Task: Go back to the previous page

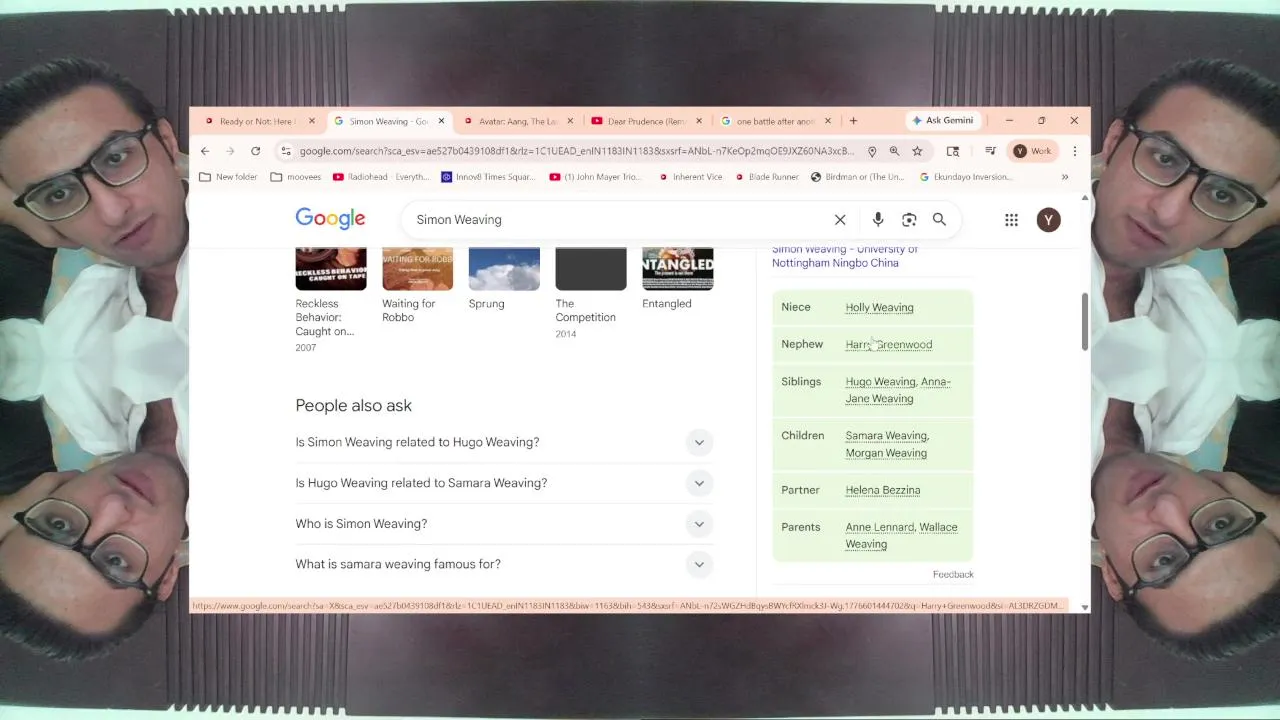Action: (x=205, y=151)
